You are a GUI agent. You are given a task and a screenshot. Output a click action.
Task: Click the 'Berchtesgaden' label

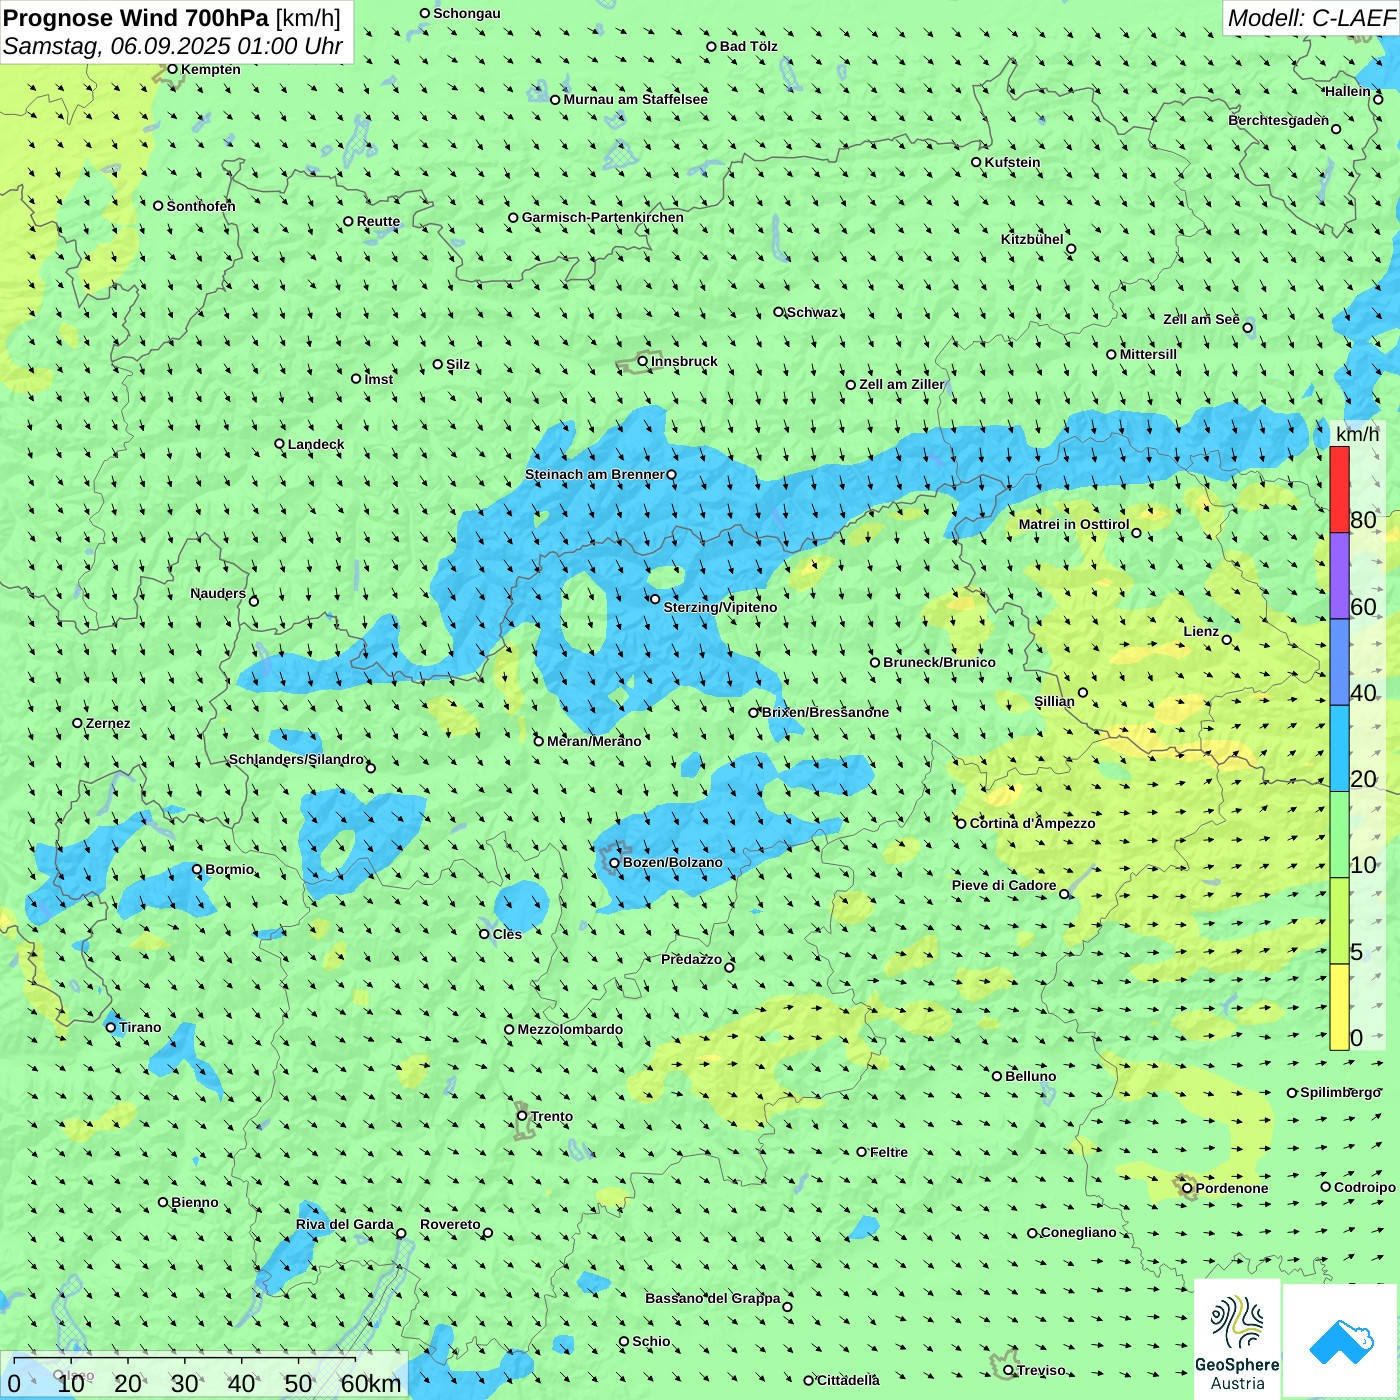click(1279, 120)
